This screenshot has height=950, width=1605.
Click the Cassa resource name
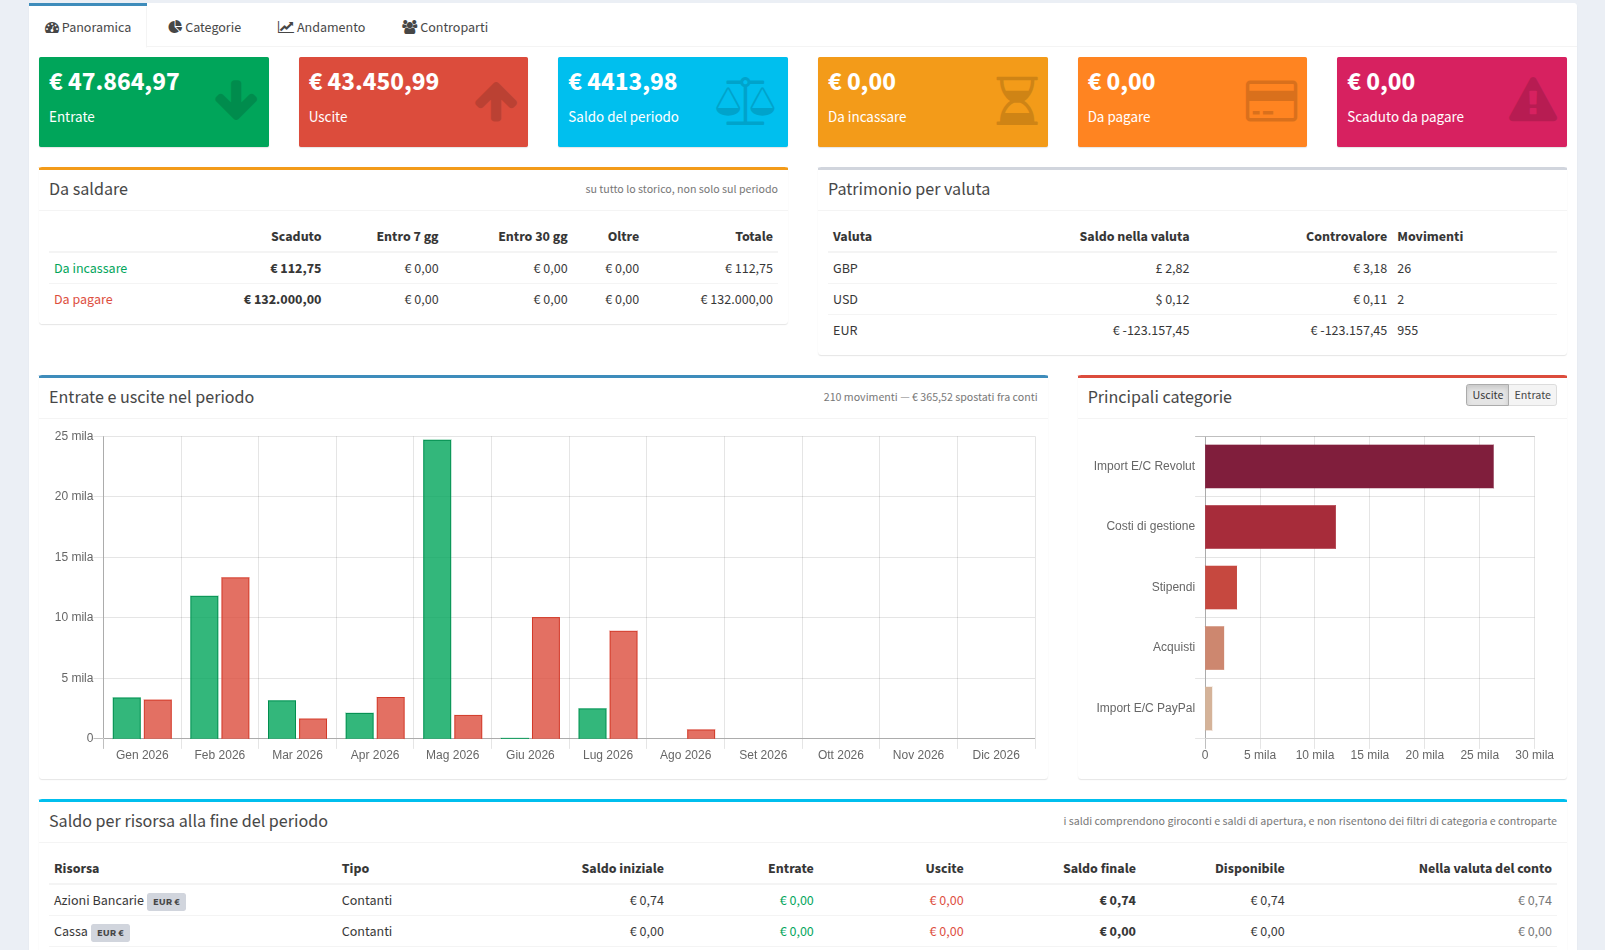pyautogui.click(x=71, y=931)
